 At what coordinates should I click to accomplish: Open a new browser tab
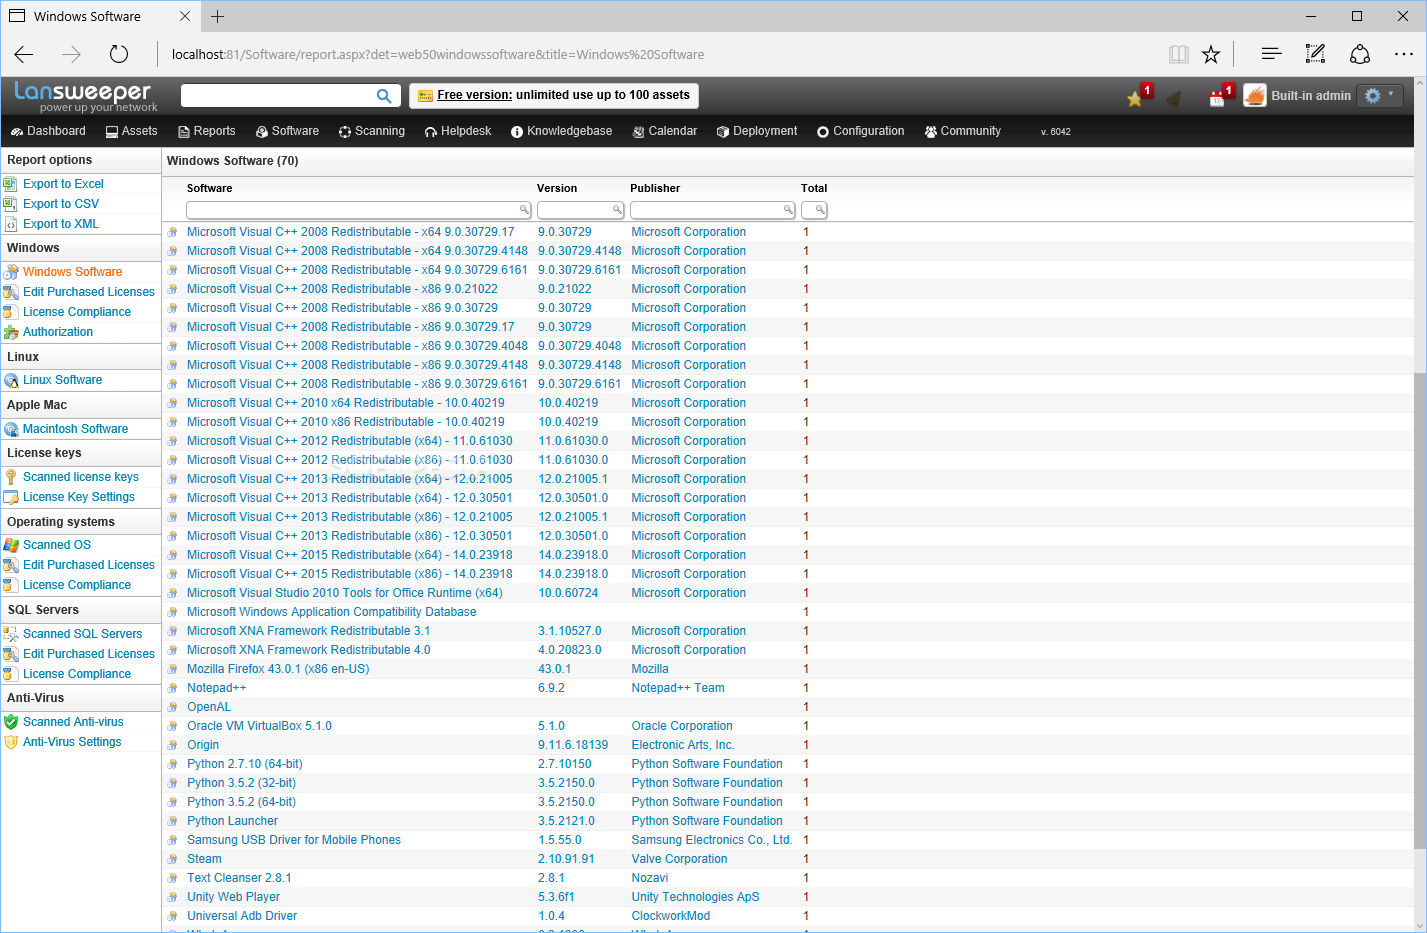click(217, 16)
